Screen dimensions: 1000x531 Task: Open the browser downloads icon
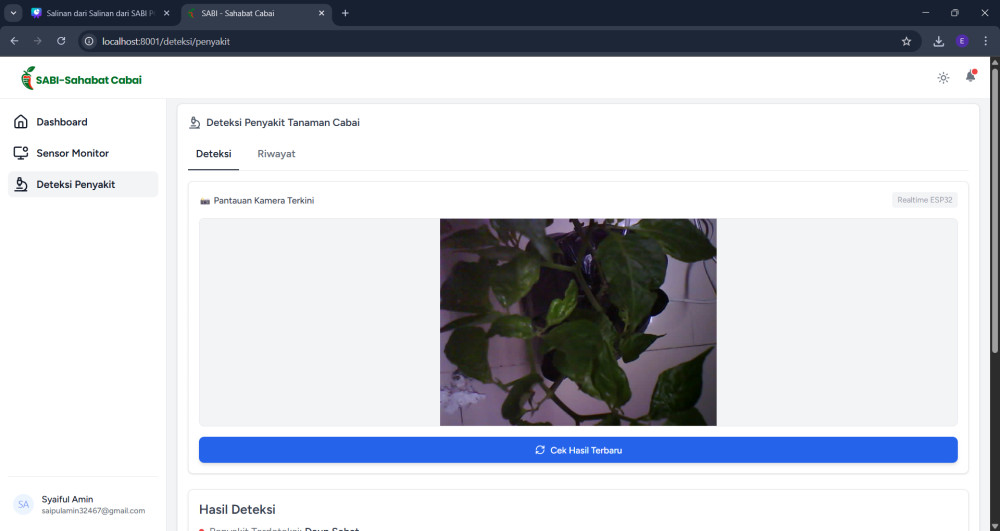pyautogui.click(x=938, y=41)
